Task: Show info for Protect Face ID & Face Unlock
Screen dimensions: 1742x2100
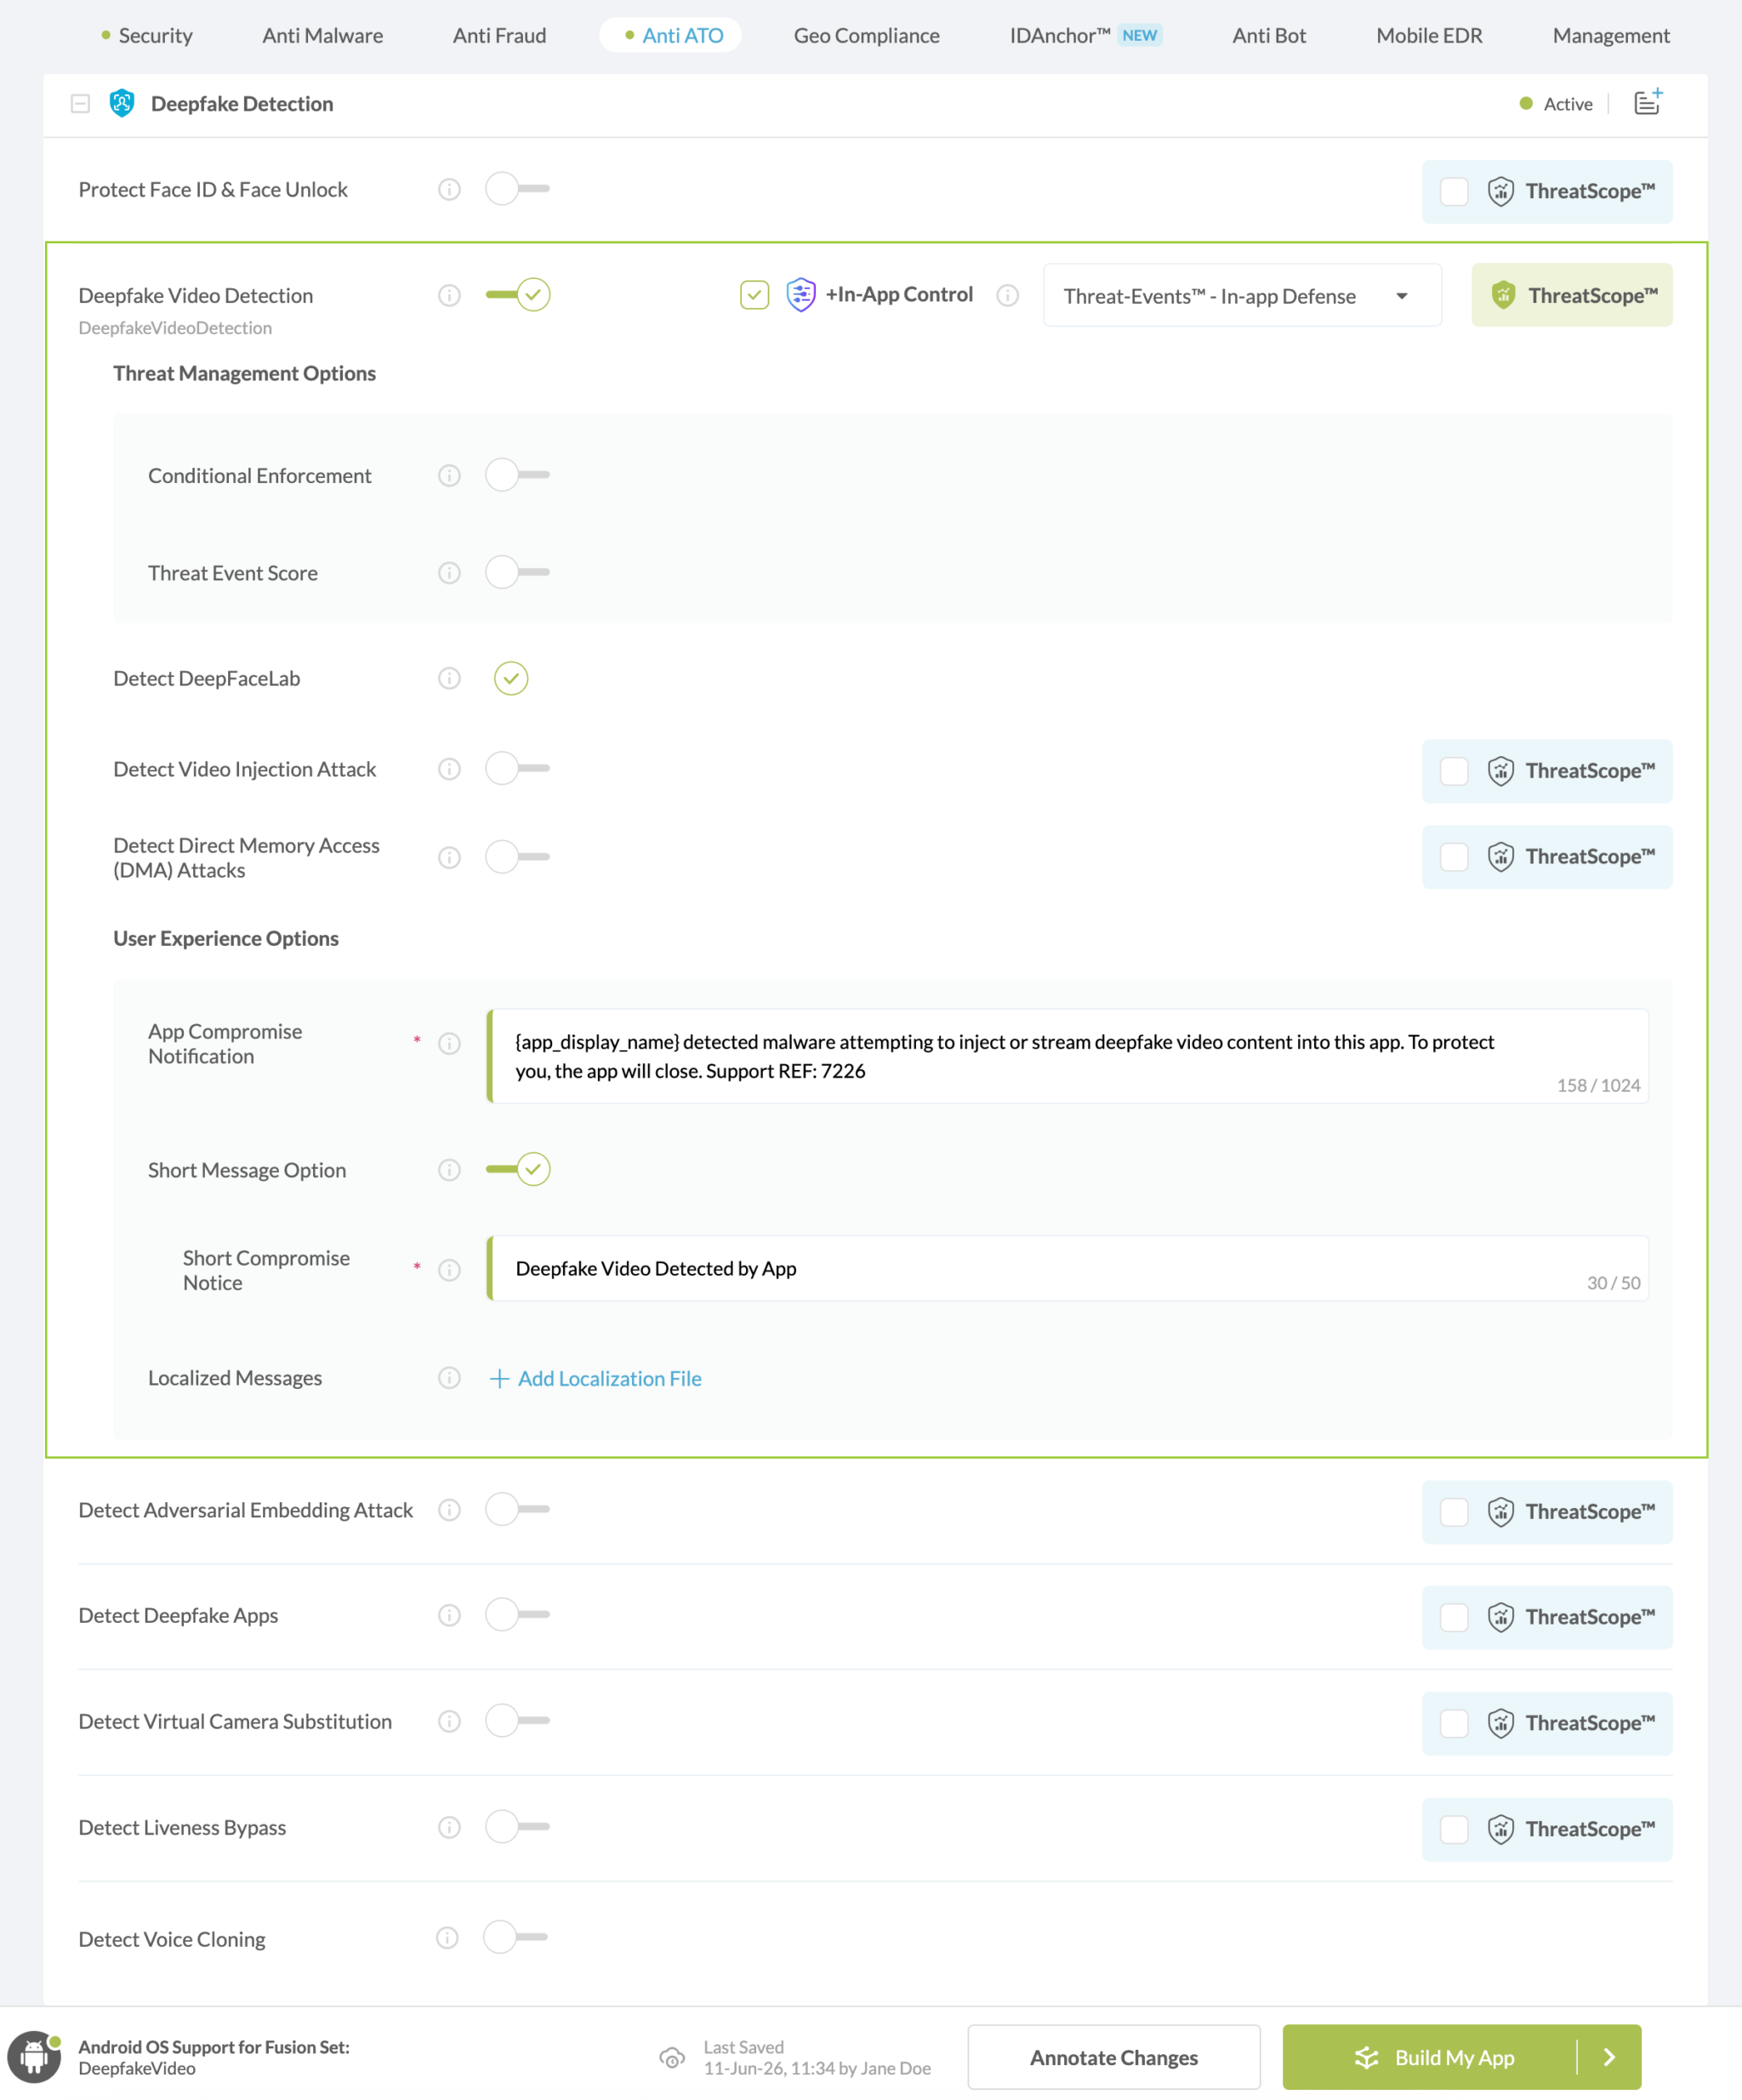Action: [x=449, y=189]
